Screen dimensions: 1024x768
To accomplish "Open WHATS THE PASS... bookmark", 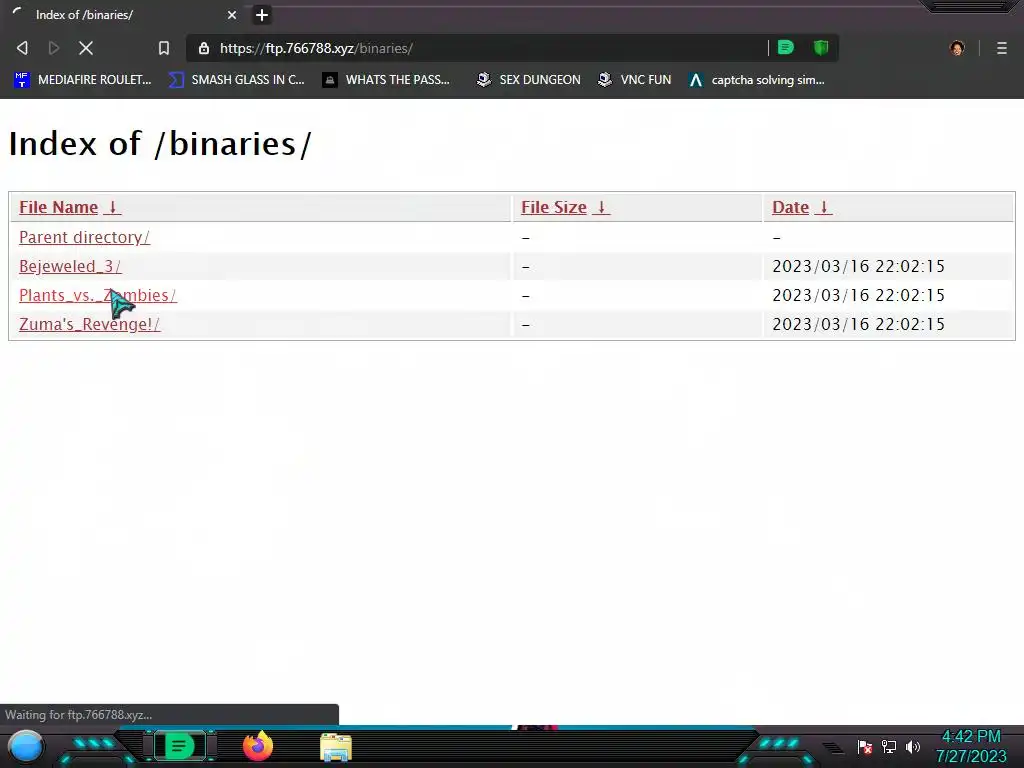I will (x=387, y=80).
